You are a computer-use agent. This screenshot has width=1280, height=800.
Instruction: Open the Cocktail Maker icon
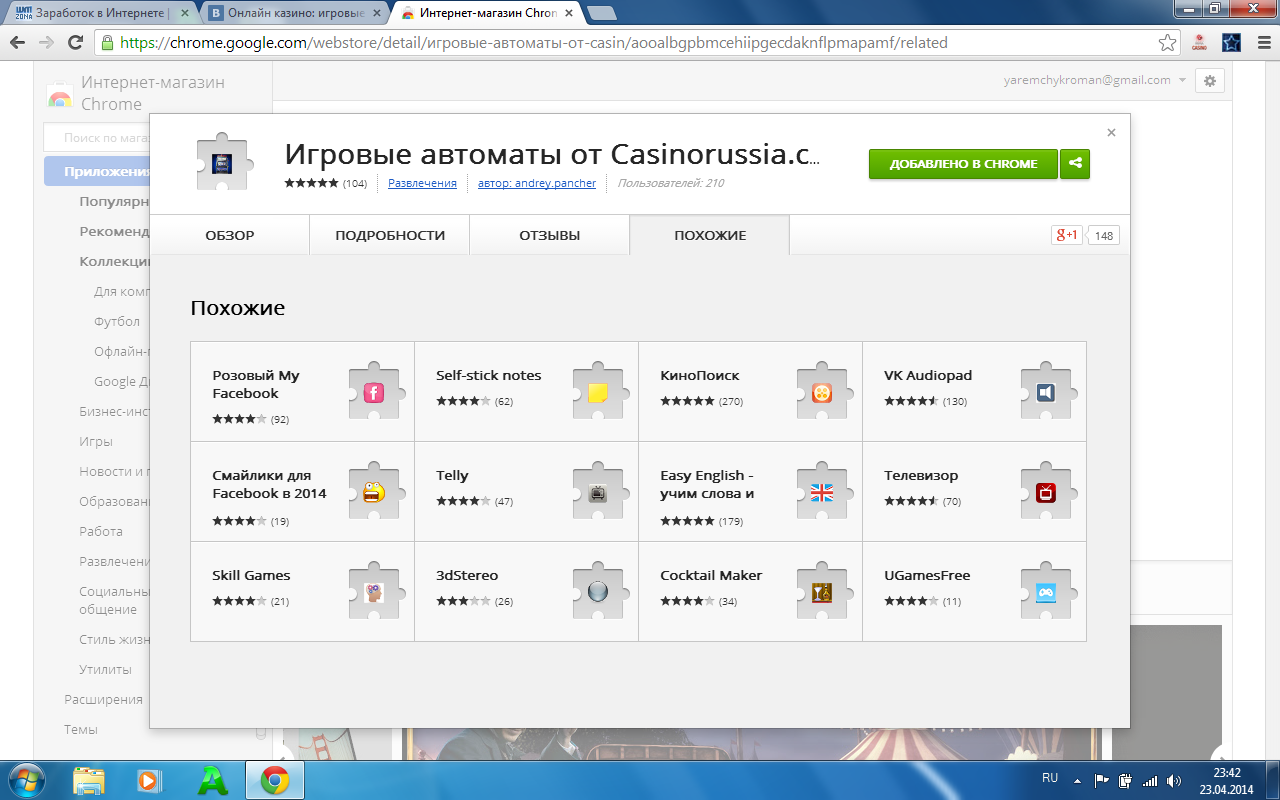pyautogui.click(x=822, y=592)
